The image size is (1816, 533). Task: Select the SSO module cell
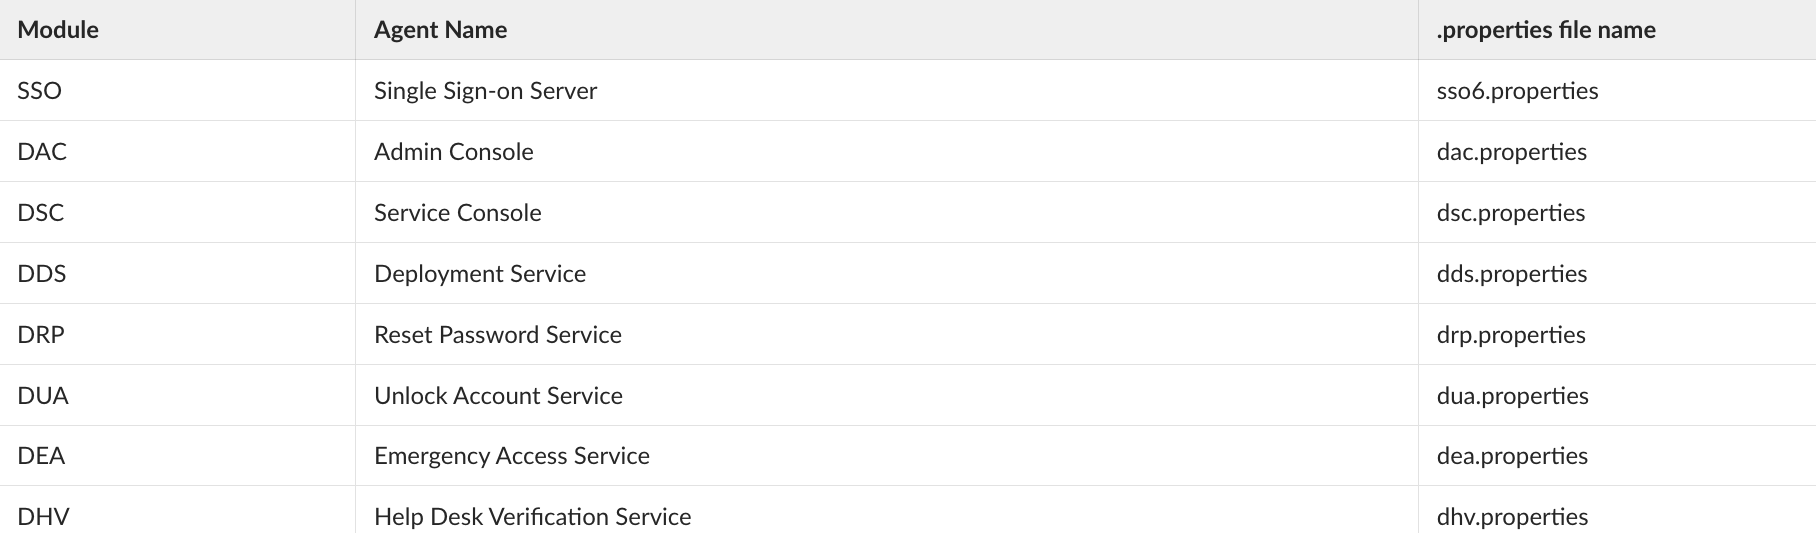40,91
